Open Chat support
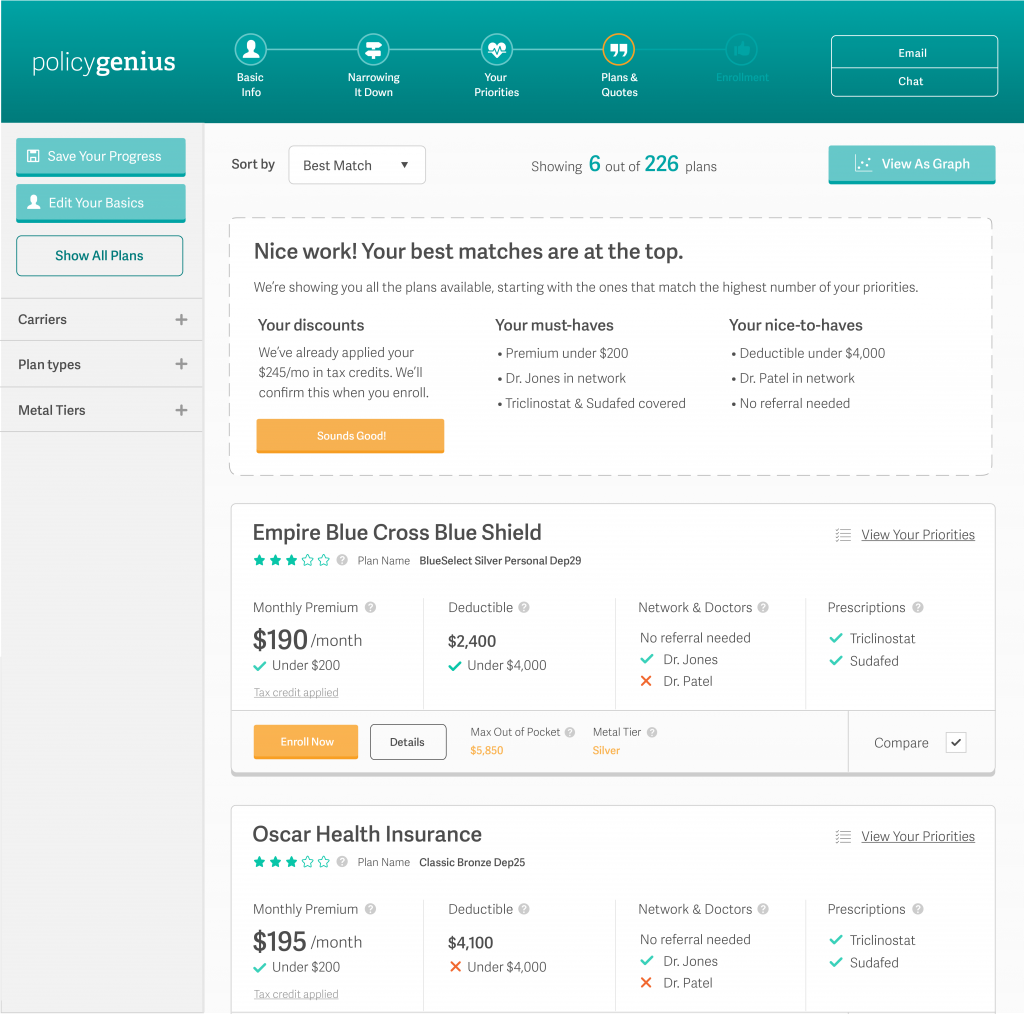This screenshot has width=1024, height=1014. 914,82
